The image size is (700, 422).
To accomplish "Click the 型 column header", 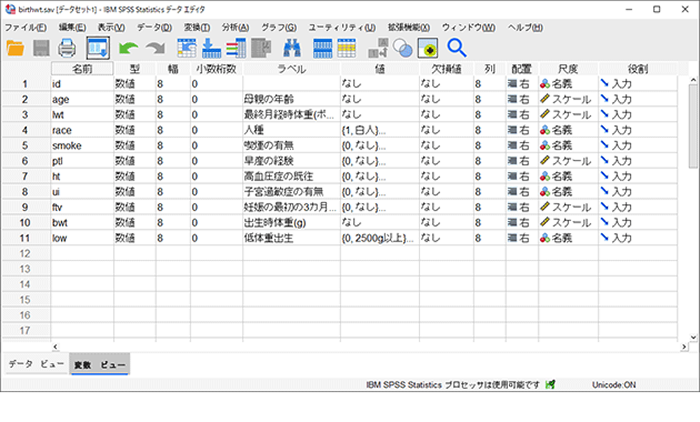I will tap(135, 69).
